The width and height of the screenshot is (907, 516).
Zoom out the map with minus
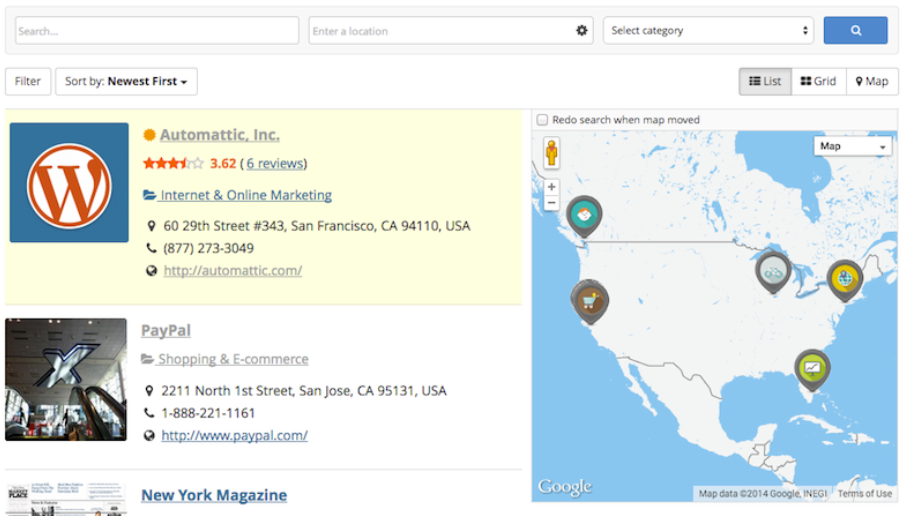pos(551,203)
